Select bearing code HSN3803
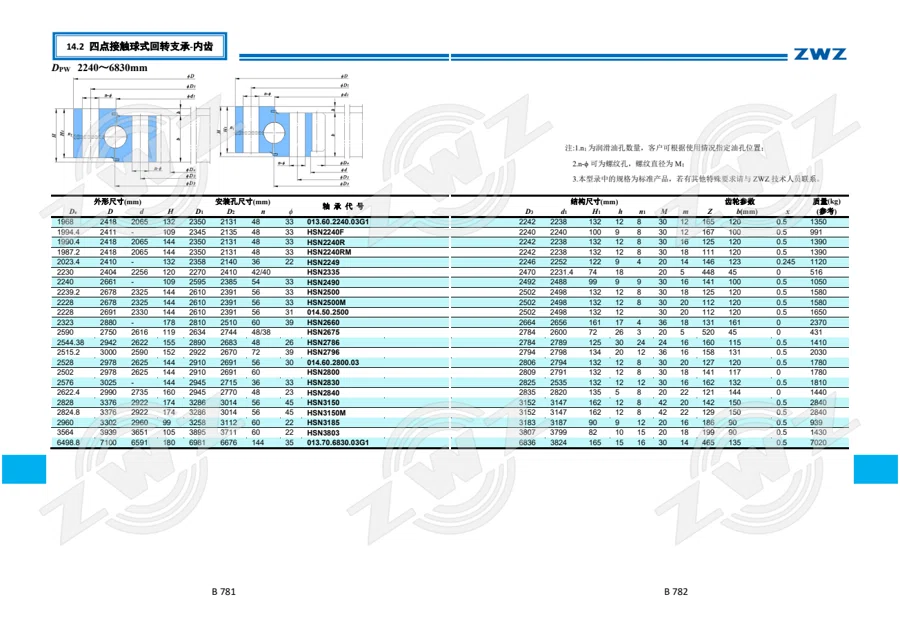Image resolution: width=900 pixels, height=637 pixels. tap(323, 433)
